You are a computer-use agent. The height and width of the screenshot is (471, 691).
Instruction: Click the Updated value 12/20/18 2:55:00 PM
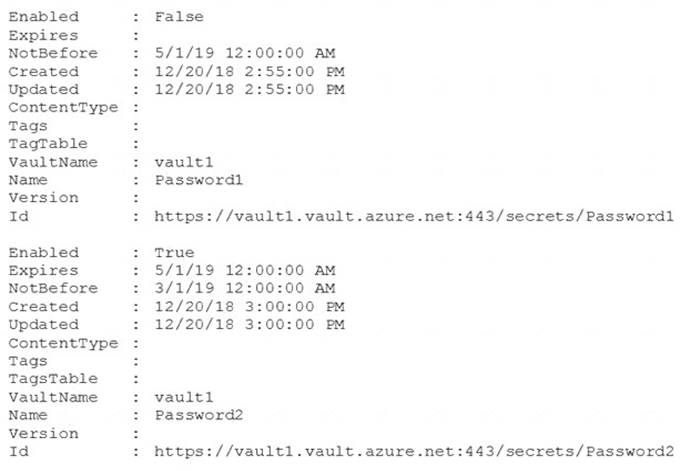[250, 90]
